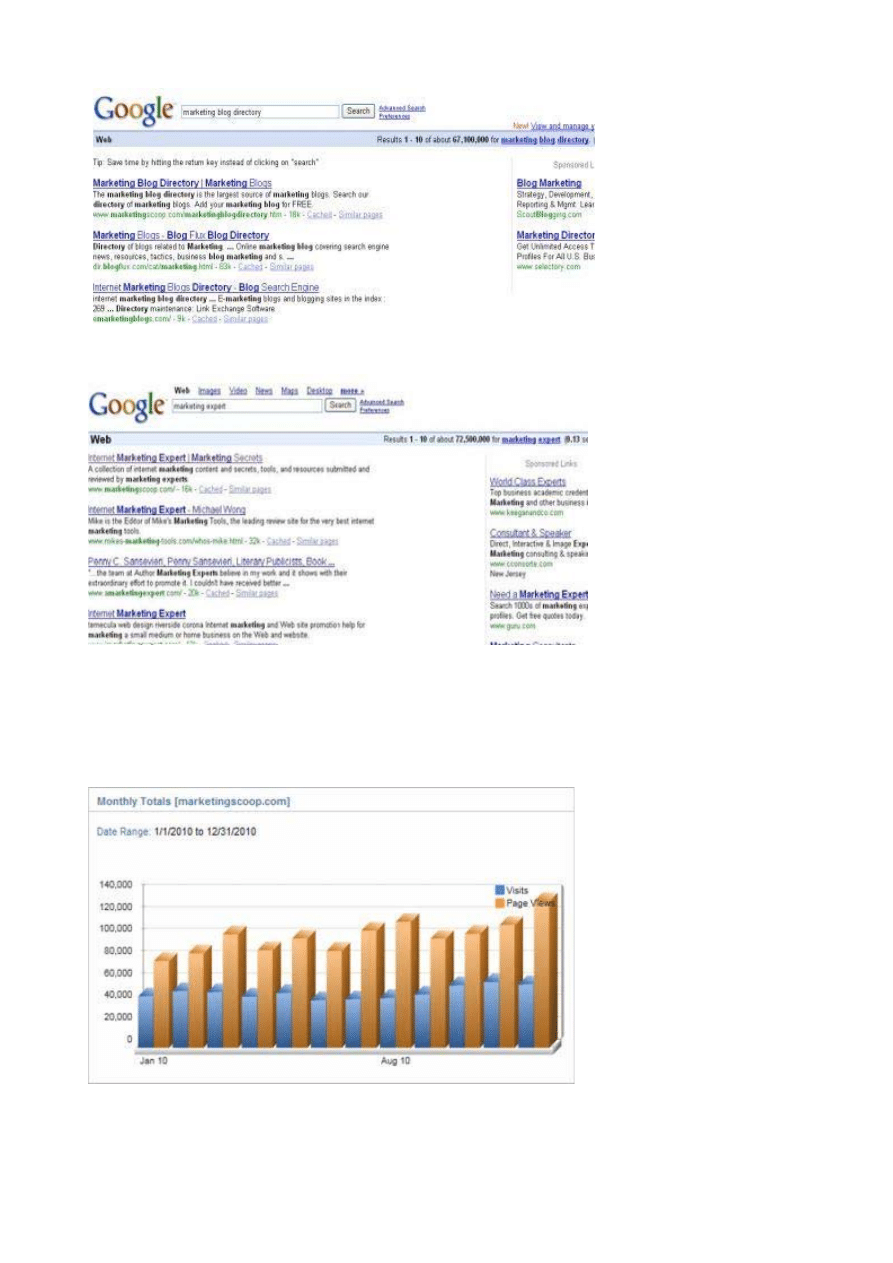Click the Google logo beside 'marketing expert' search

coord(126,405)
